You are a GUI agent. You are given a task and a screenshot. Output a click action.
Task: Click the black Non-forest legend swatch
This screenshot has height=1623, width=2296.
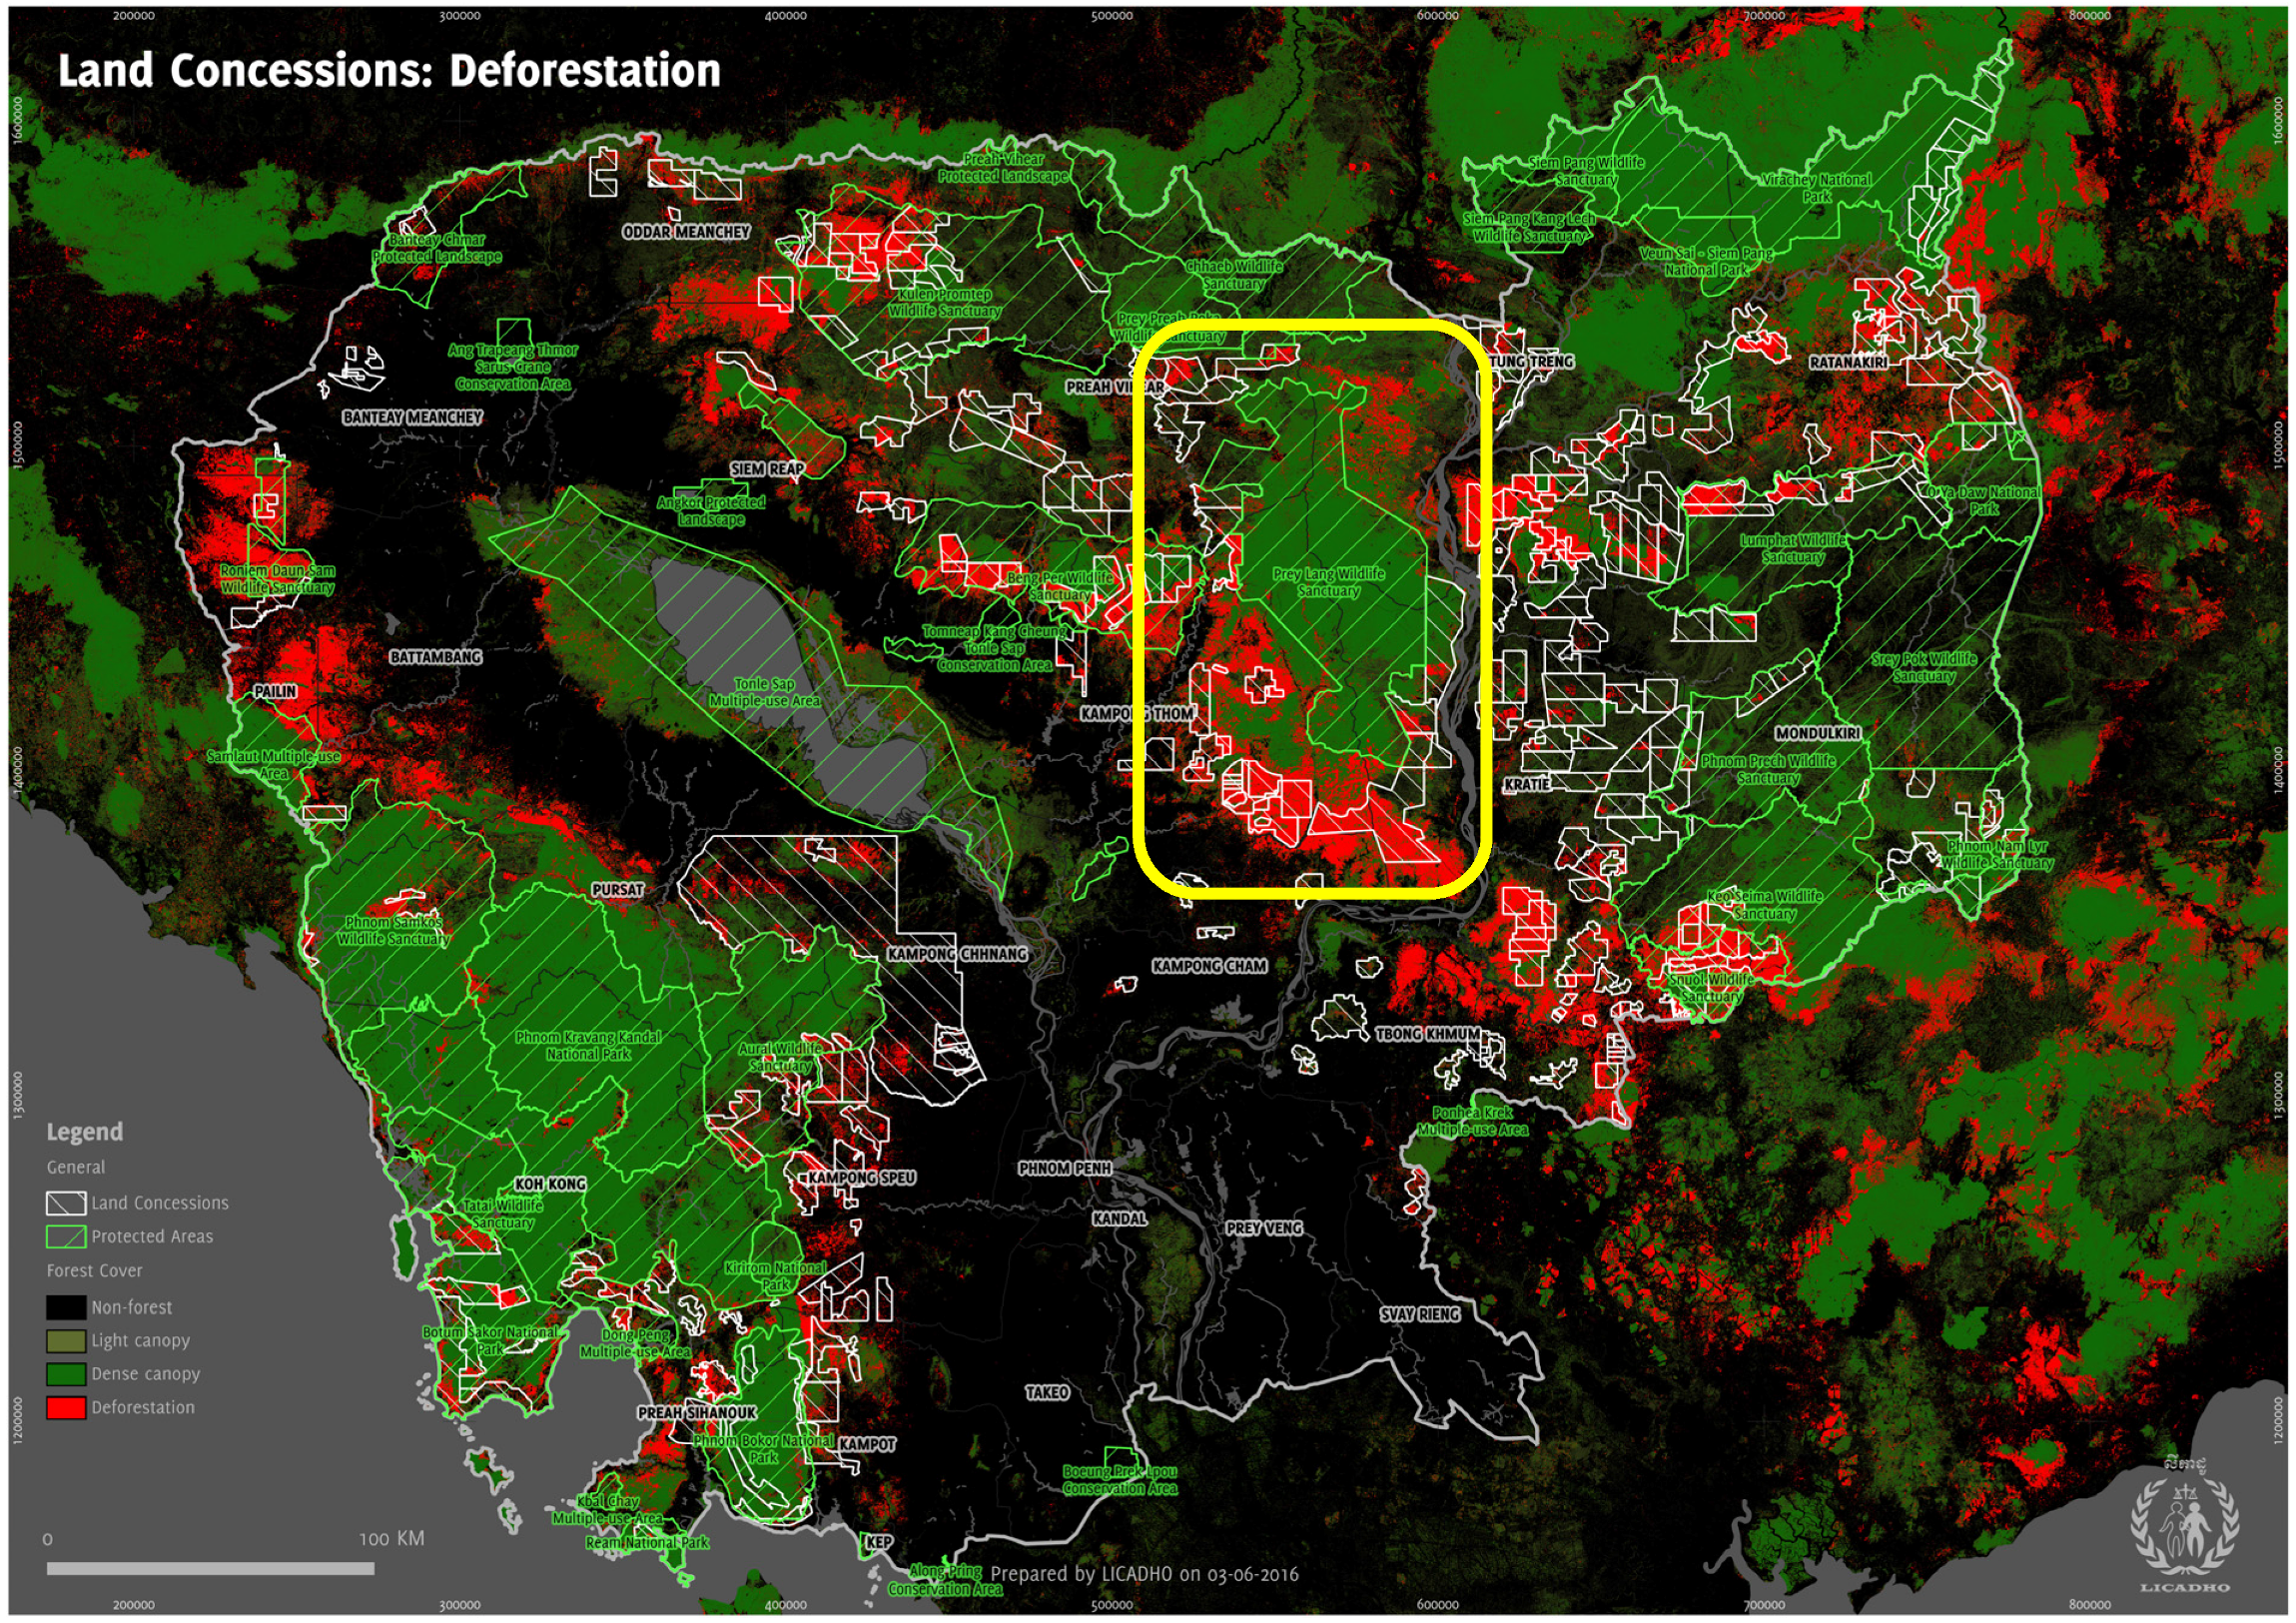point(66,1308)
